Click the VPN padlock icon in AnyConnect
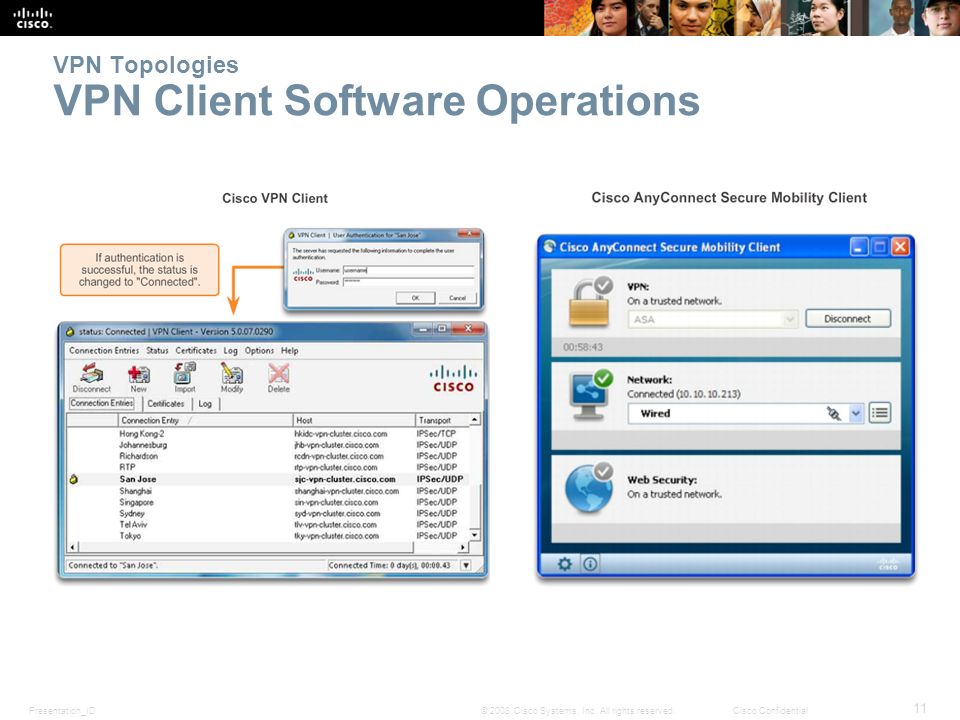This screenshot has width=960, height=720. tap(590, 301)
